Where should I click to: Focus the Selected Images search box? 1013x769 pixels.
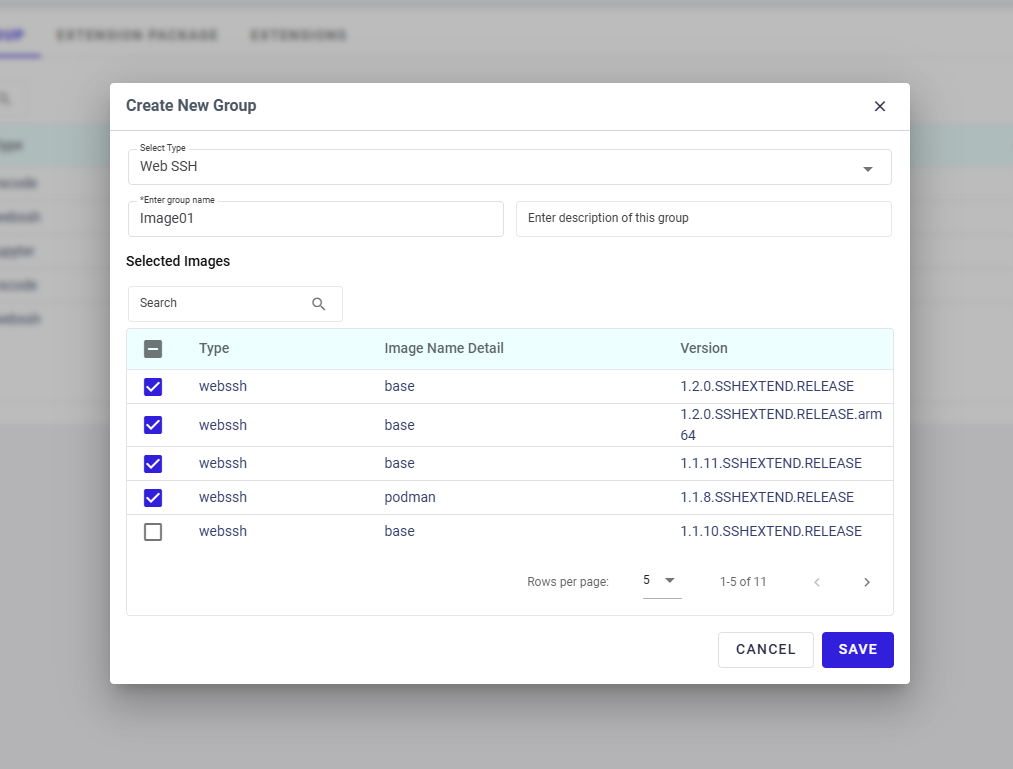point(235,304)
